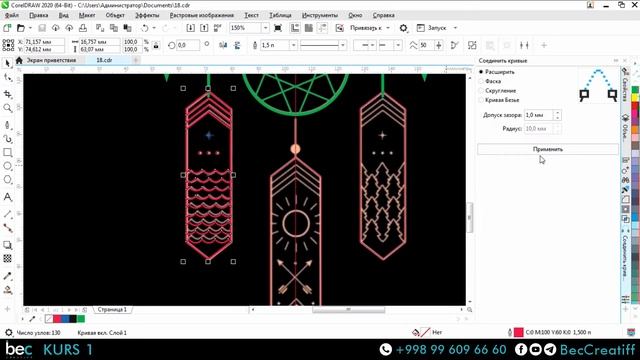Select the Freehand drawing tool
This screenshot has height=360, width=640.
point(7,125)
